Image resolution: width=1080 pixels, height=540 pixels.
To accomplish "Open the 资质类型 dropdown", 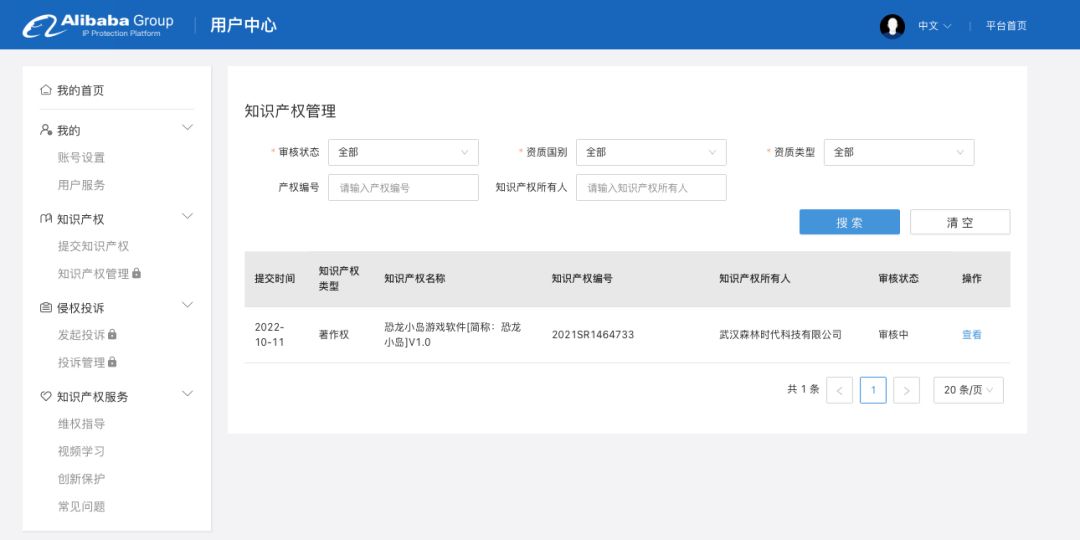I will point(899,152).
